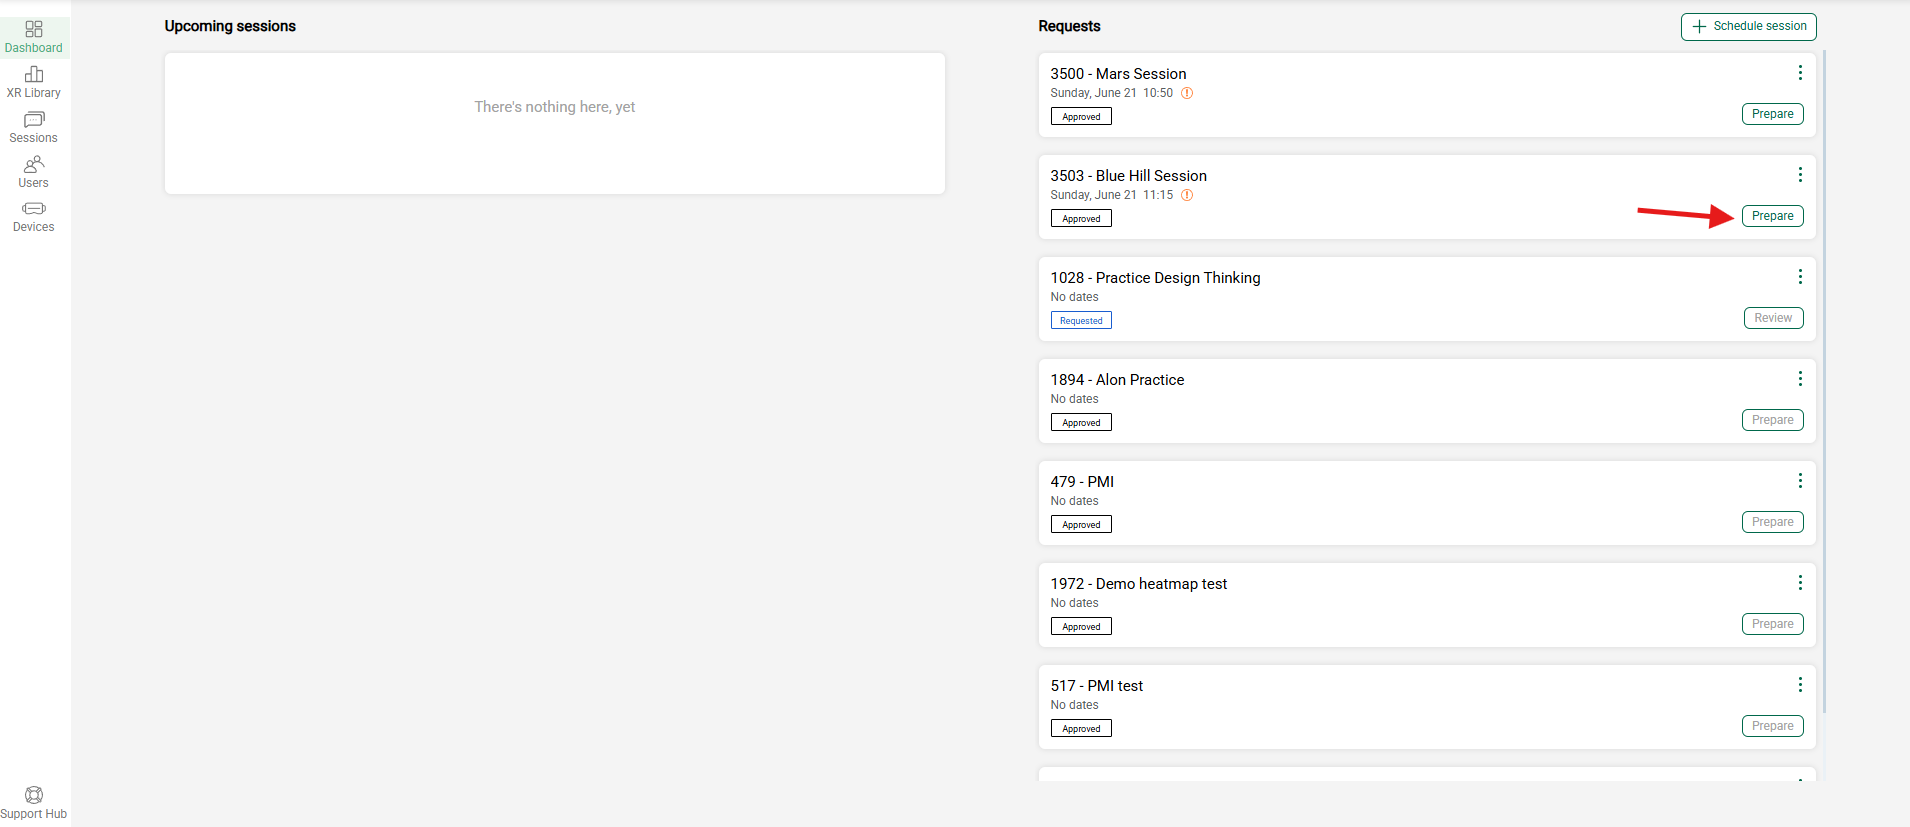This screenshot has width=1910, height=827.
Task: Open options menu for Practice Design Thinking
Action: click(x=1800, y=277)
